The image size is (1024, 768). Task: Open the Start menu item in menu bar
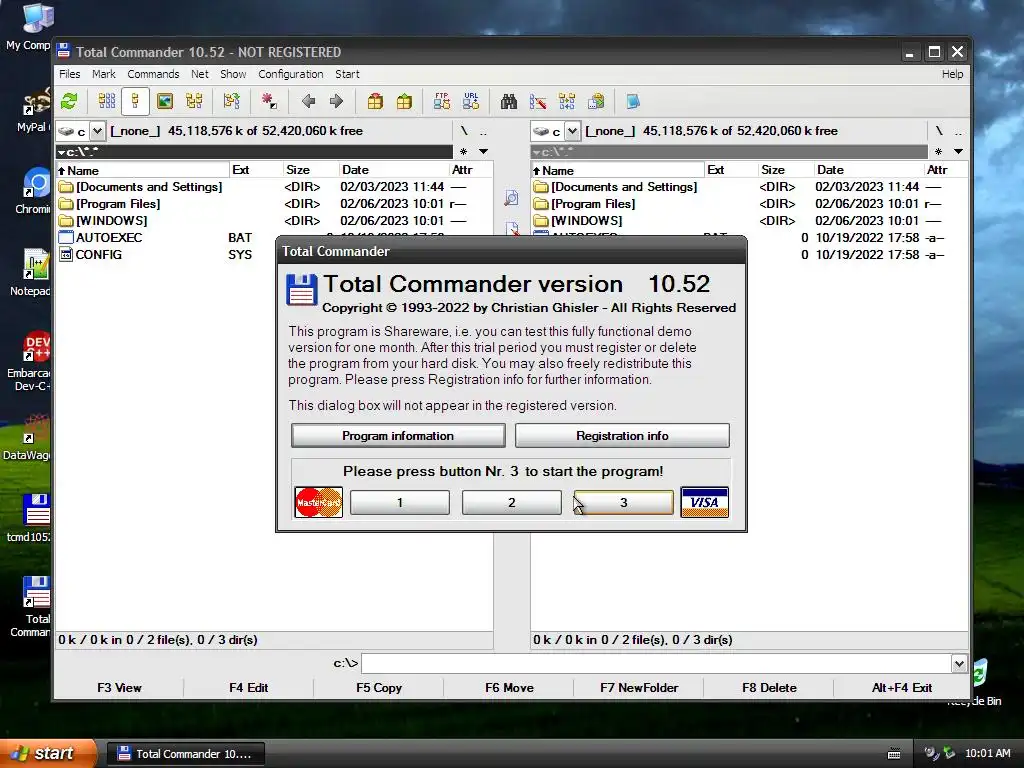[x=347, y=74]
